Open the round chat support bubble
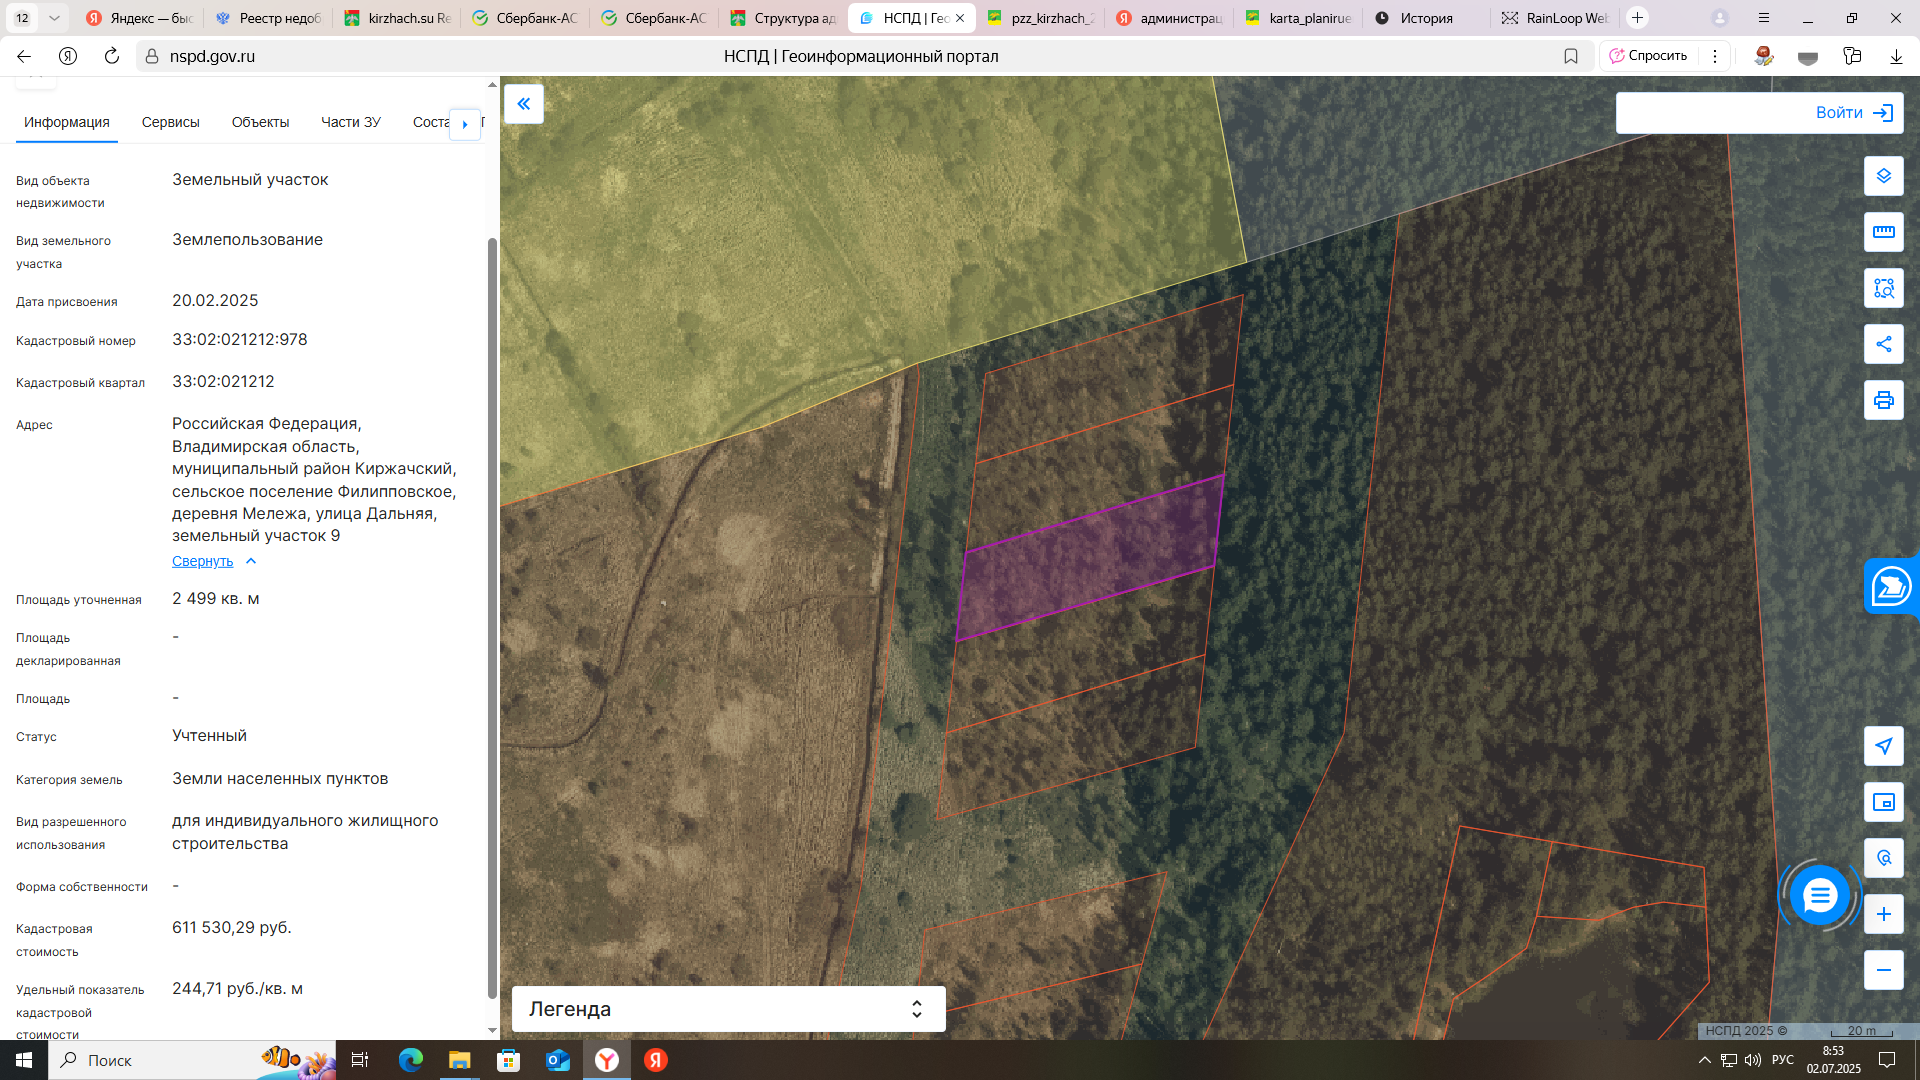Screen dimensions: 1920x1080 tap(1819, 895)
